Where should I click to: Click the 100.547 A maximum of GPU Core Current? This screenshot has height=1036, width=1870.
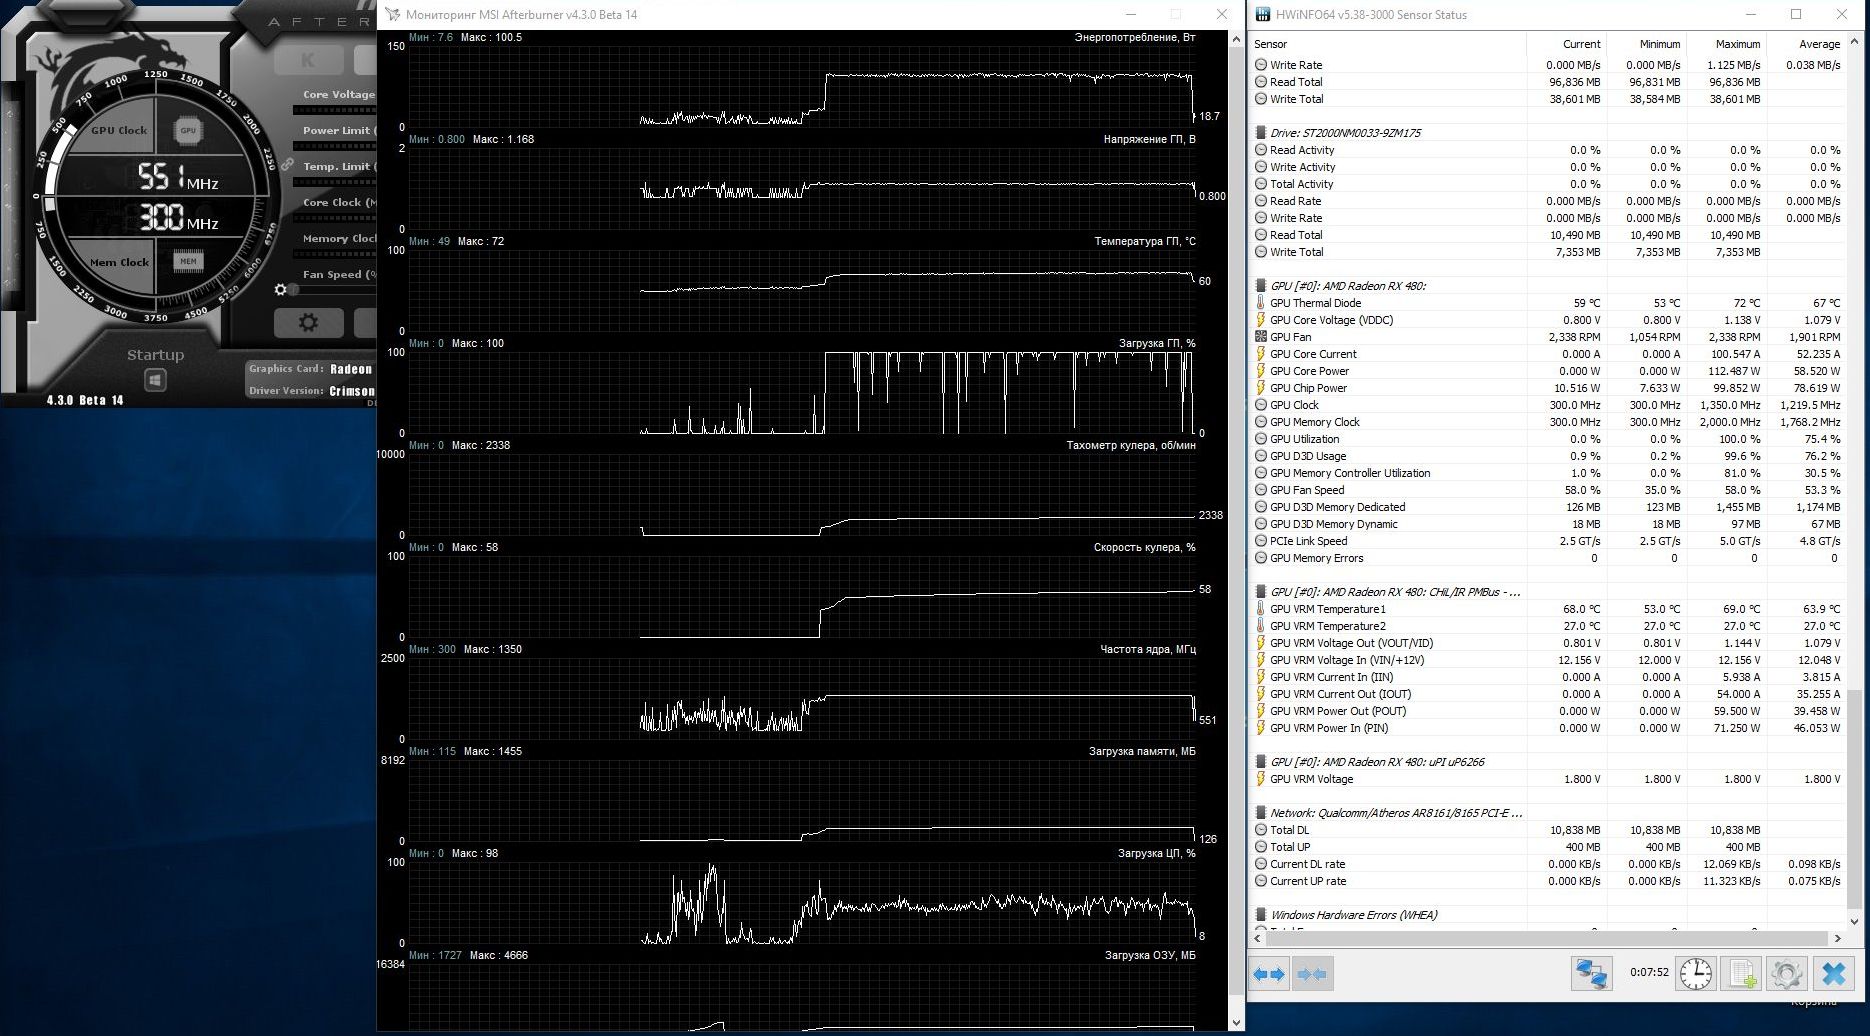pos(1735,354)
